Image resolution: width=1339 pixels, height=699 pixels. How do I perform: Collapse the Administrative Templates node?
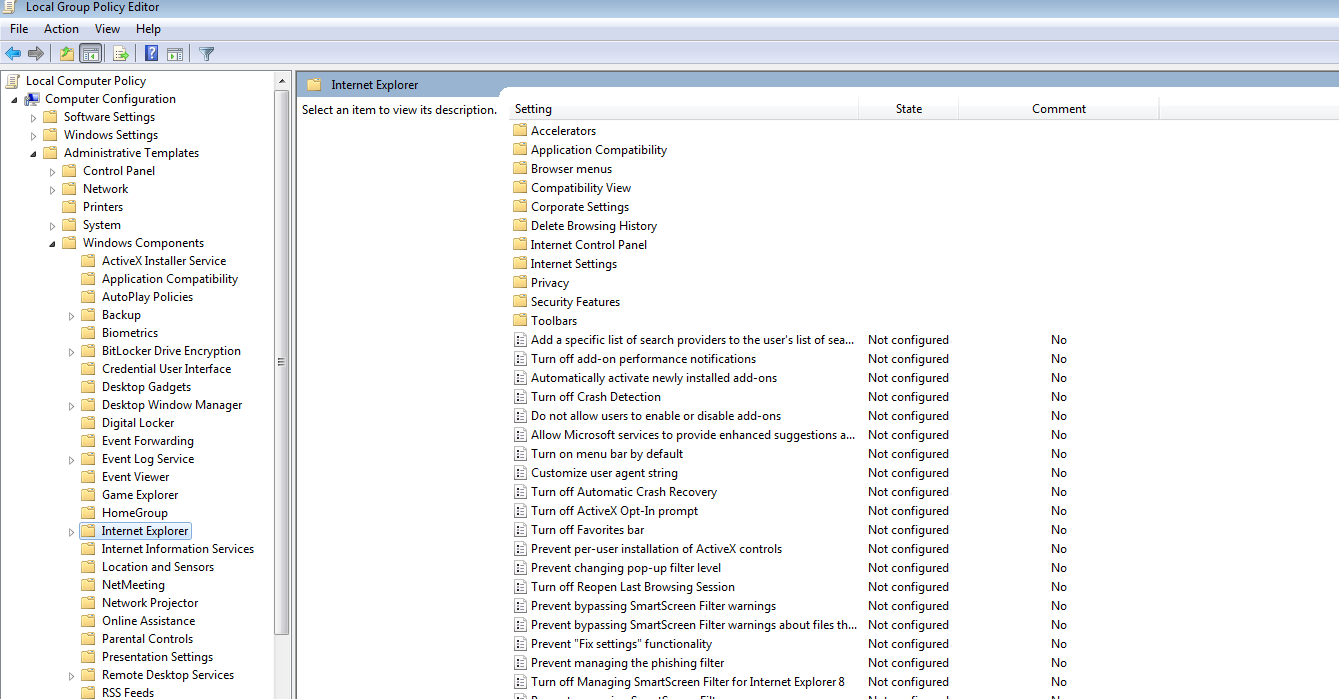click(x=33, y=154)
